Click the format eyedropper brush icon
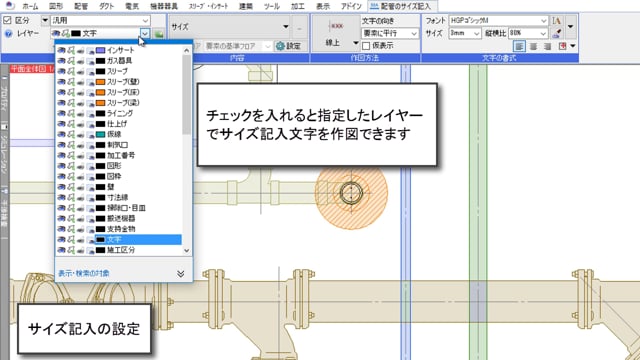 (x=556, y=33)
